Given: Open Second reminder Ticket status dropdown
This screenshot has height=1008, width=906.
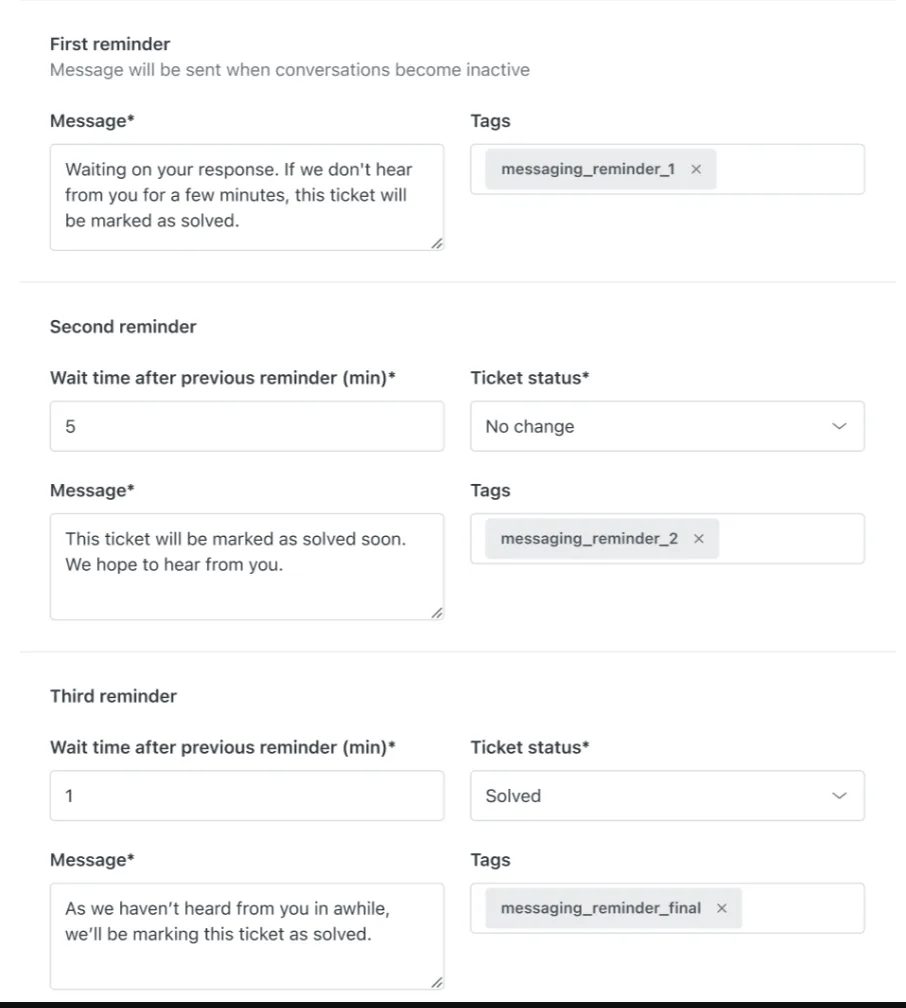Looking at the screenshot, I should [667, 427].
